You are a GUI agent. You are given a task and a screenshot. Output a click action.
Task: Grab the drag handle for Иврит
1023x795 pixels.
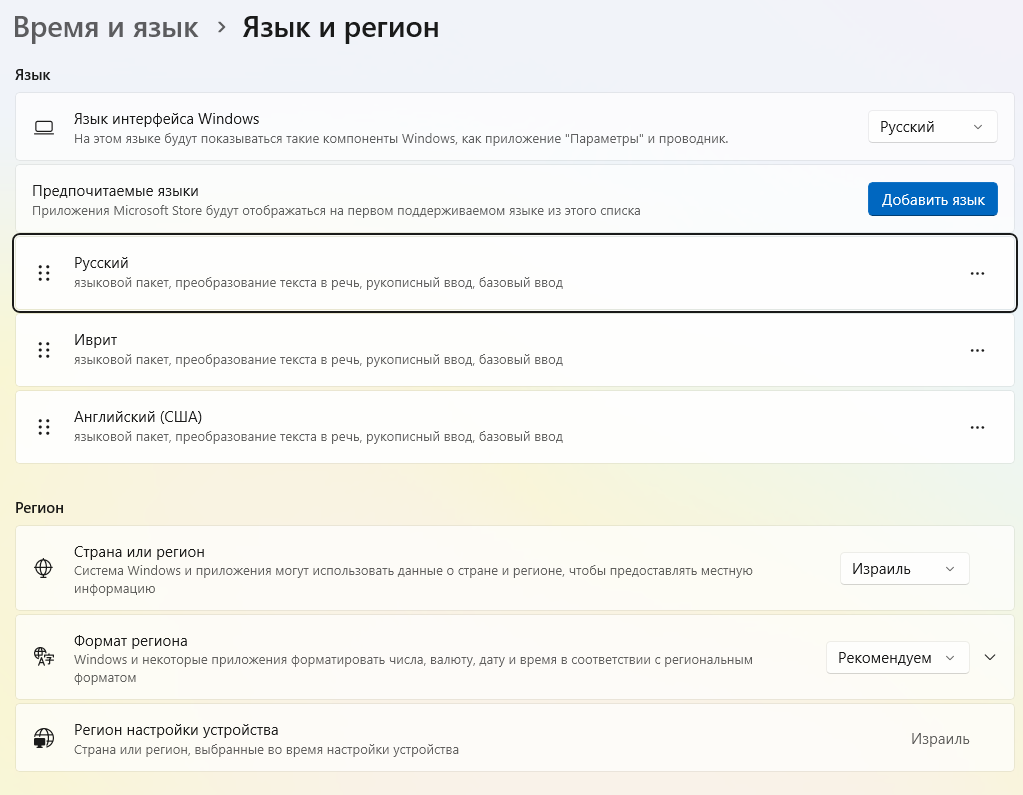click(44, 350)
